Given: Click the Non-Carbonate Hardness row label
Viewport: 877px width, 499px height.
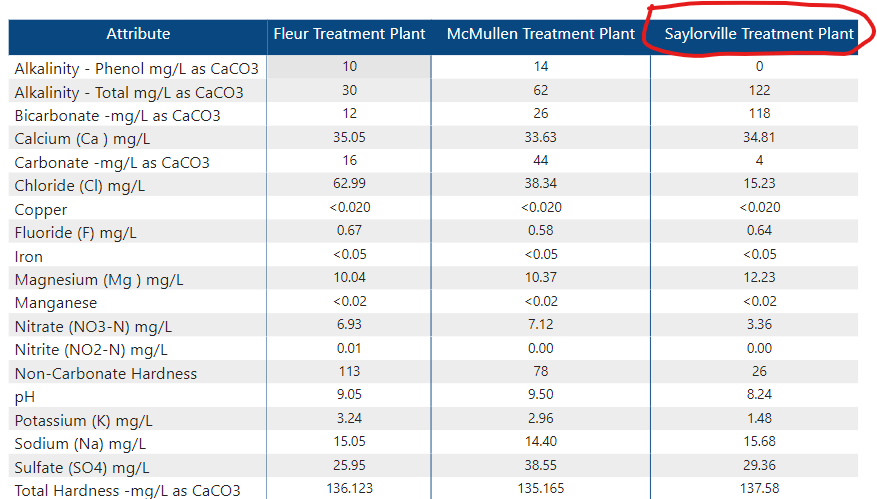Looking at the screenshot, I should click(106, 373).
